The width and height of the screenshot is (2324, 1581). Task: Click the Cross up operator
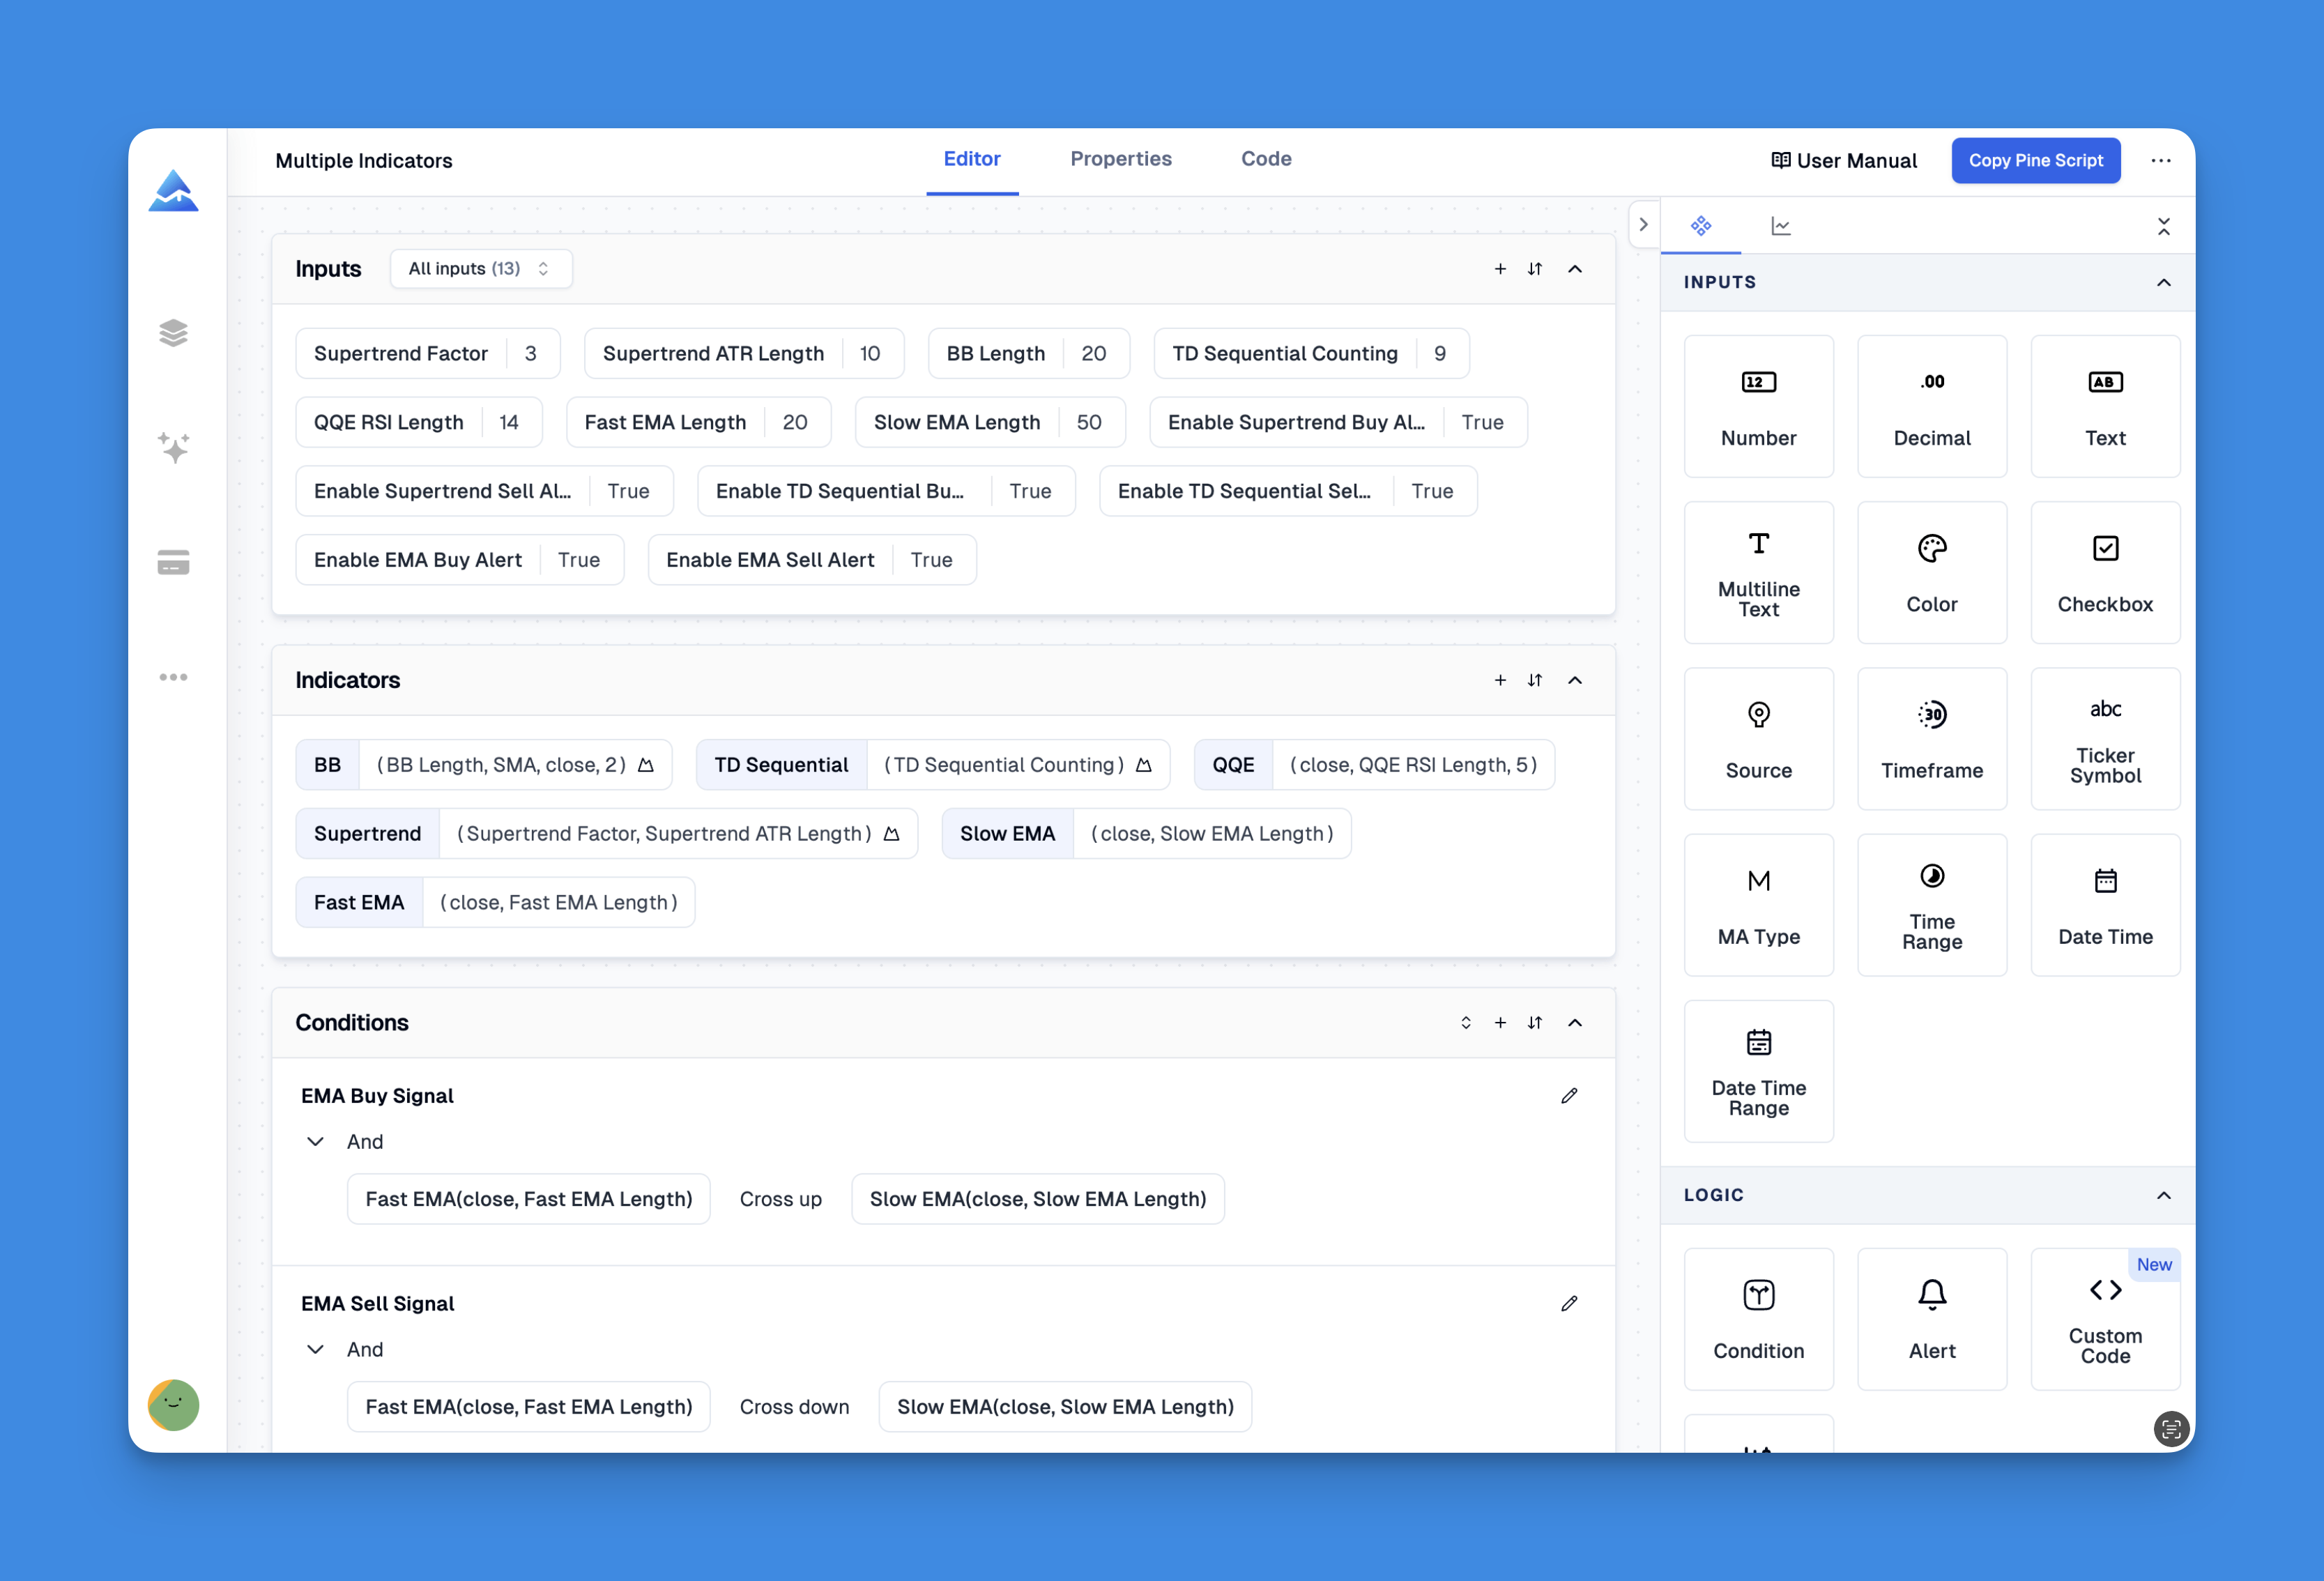[x=780, y=1199]
